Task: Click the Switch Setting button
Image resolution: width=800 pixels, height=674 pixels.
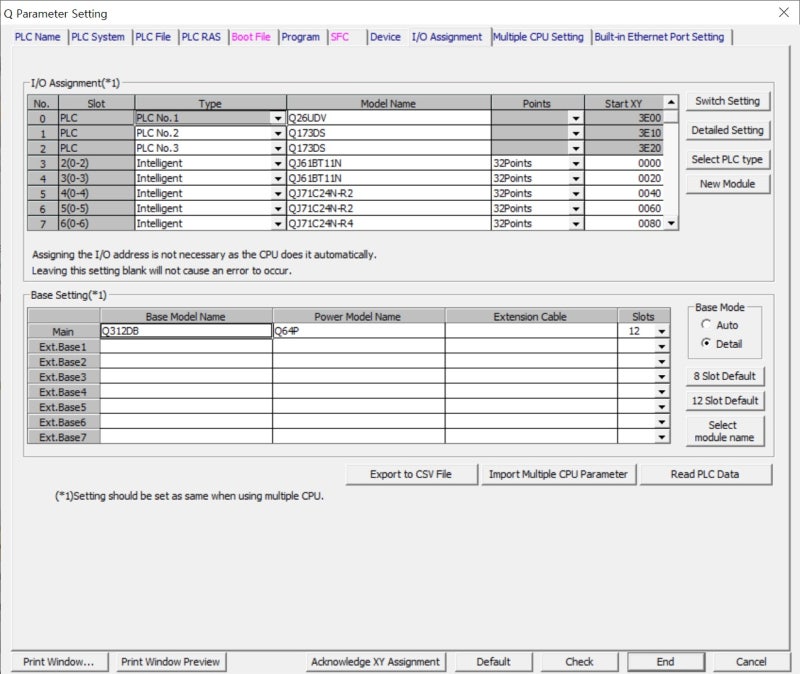Action: pyautogui.click(x=727, y=101)
